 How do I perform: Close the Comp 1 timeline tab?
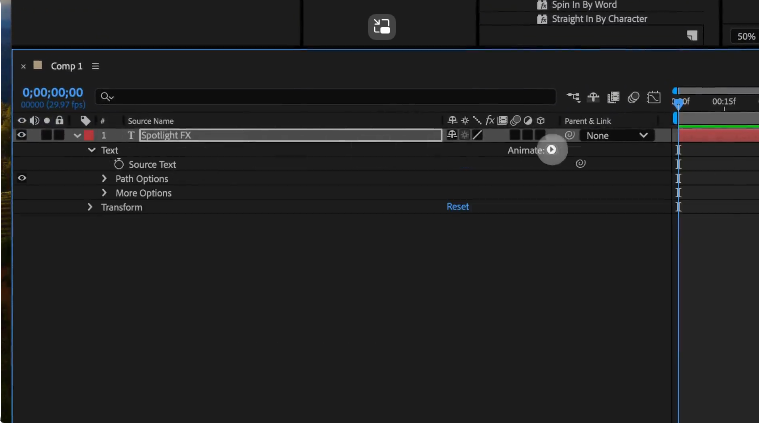point(23,66)
